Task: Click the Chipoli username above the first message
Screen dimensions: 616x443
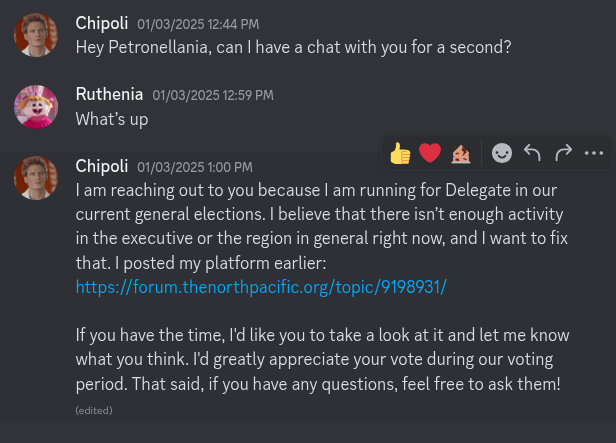Action: (102, 23)
